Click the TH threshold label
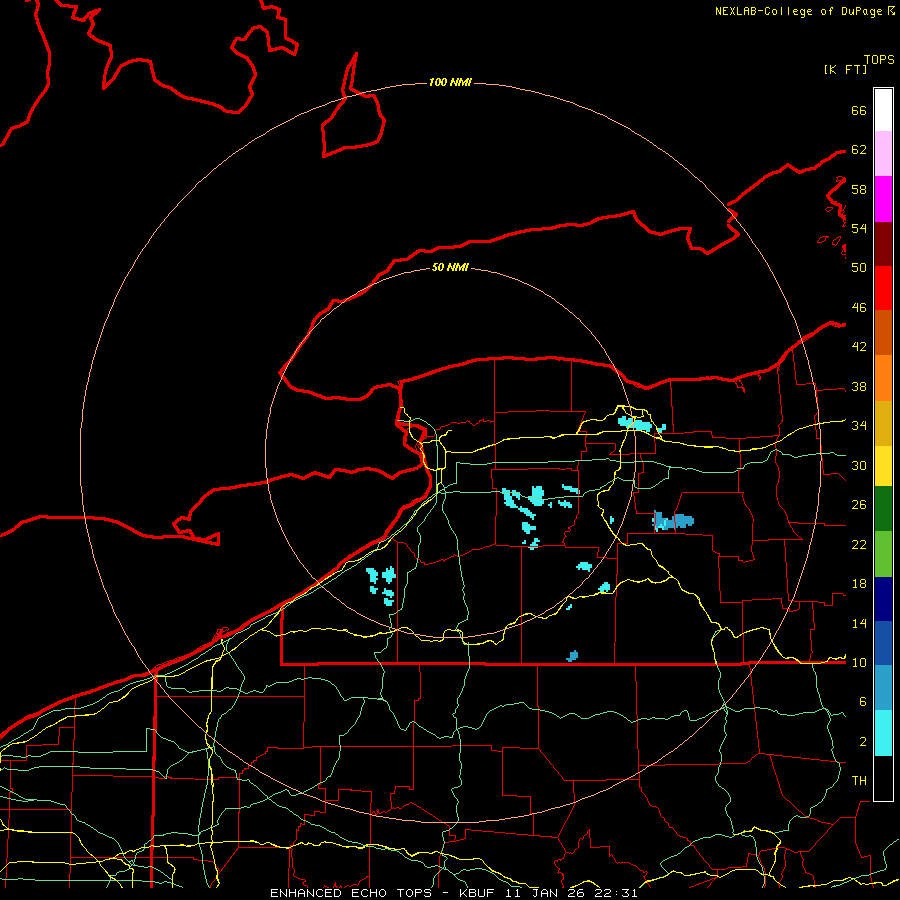 coord(859,781)
